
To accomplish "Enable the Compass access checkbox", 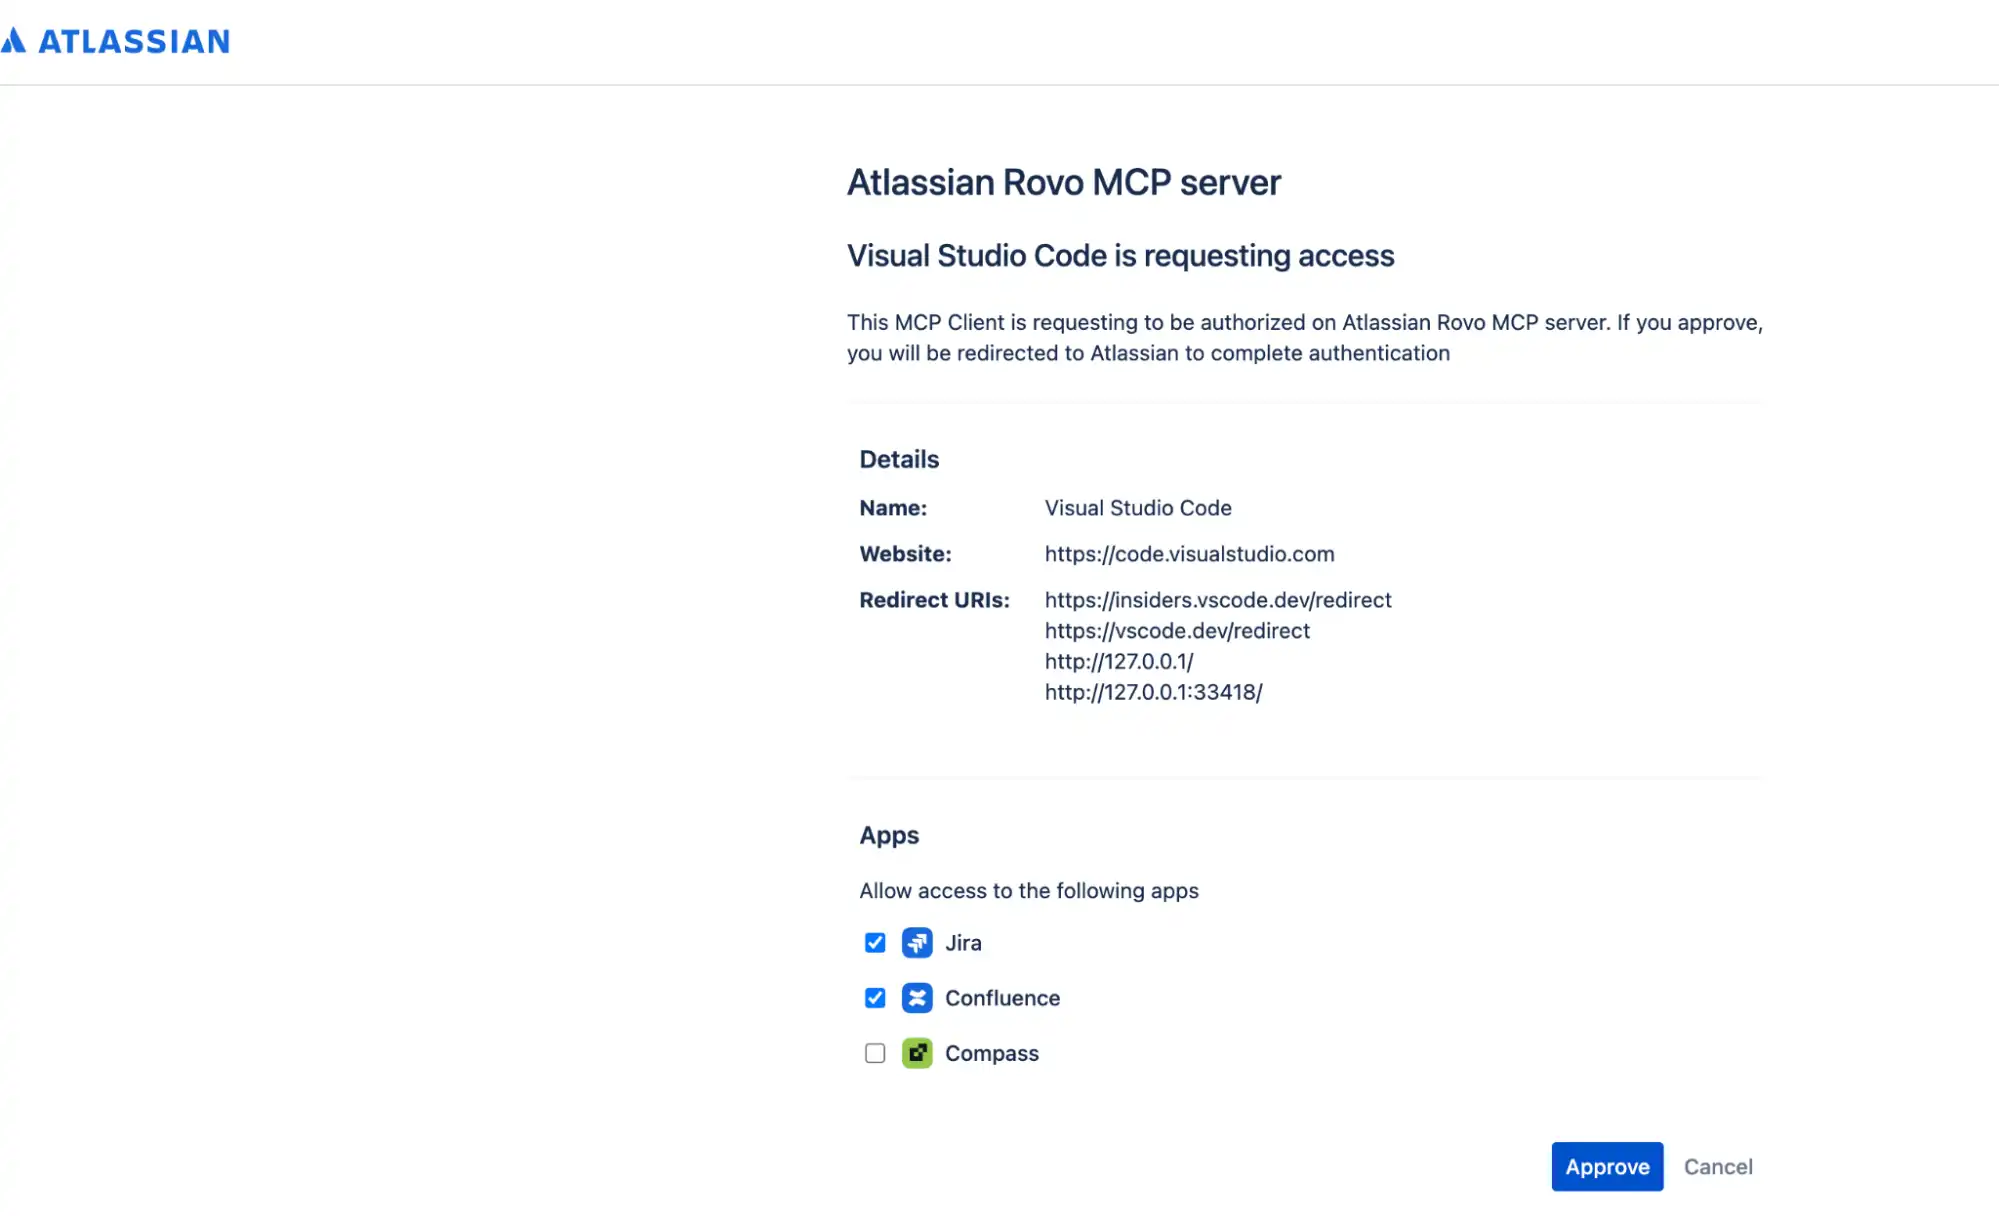I will [x=875, y=1053].
